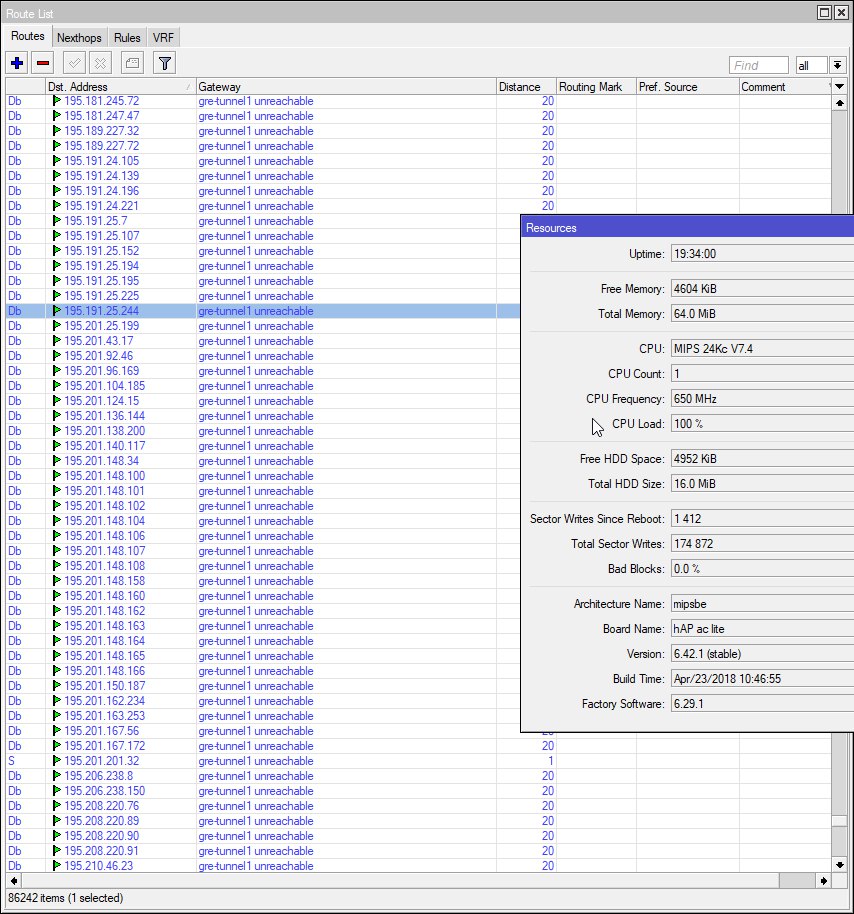Image resolution: width=854 pixels, height=914 pixels.
Task: Open the filter funnel tool
Action: click(164, 63)
